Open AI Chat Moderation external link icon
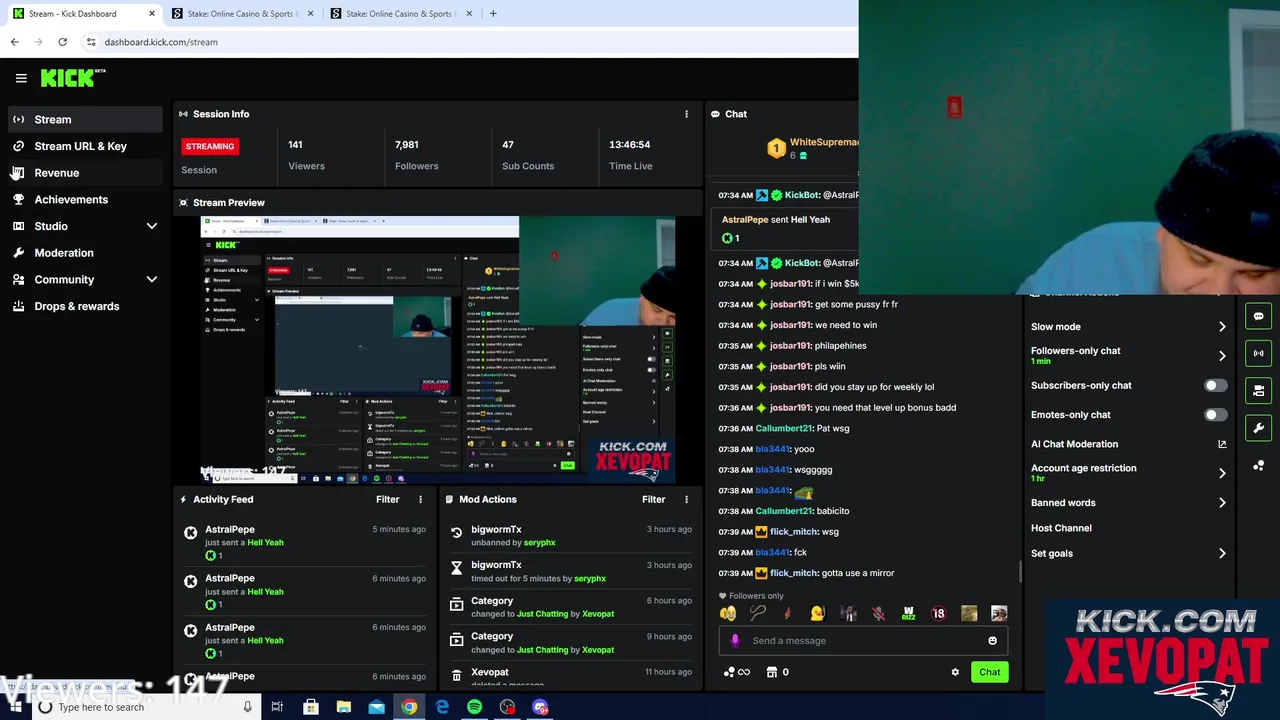Viewport: 1280px width, 720px height. click(1222, 444)
